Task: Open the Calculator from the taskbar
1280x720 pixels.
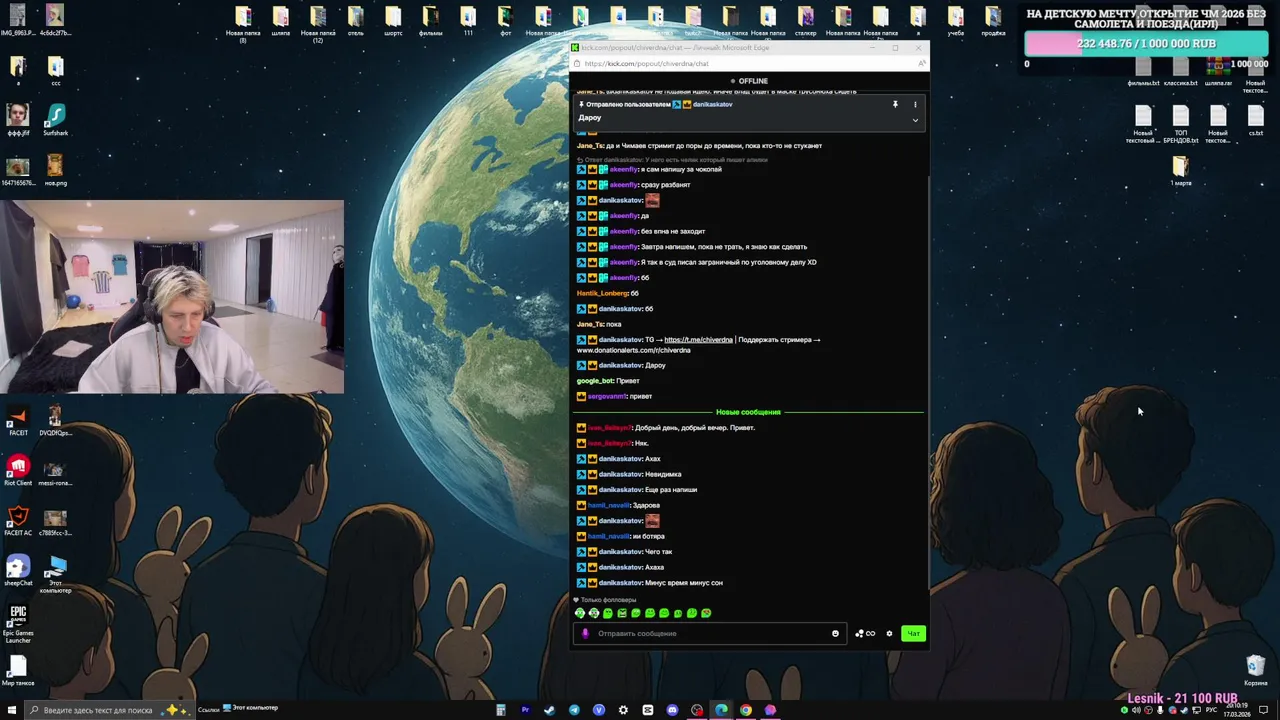Action: click(500, 710)
